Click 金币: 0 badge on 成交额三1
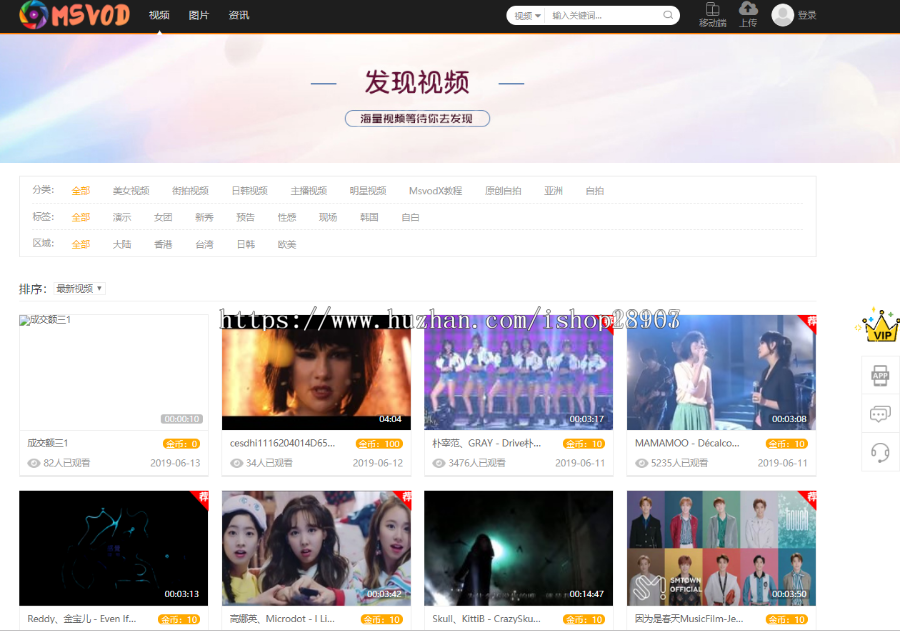This screenshot has height=635, width=900. click(x=181, y=444)
